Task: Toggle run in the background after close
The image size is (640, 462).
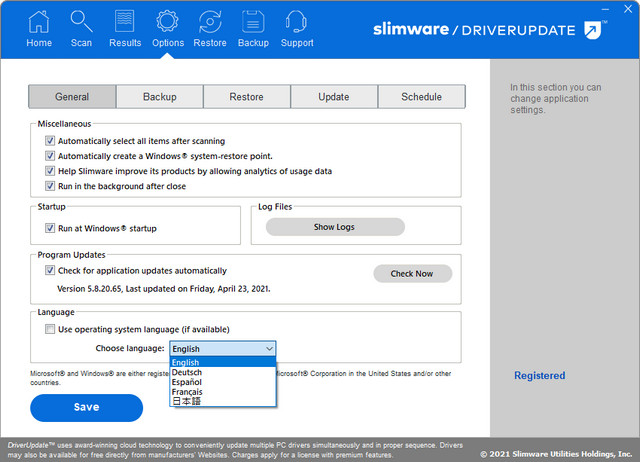Action: [x=50, y=186]
